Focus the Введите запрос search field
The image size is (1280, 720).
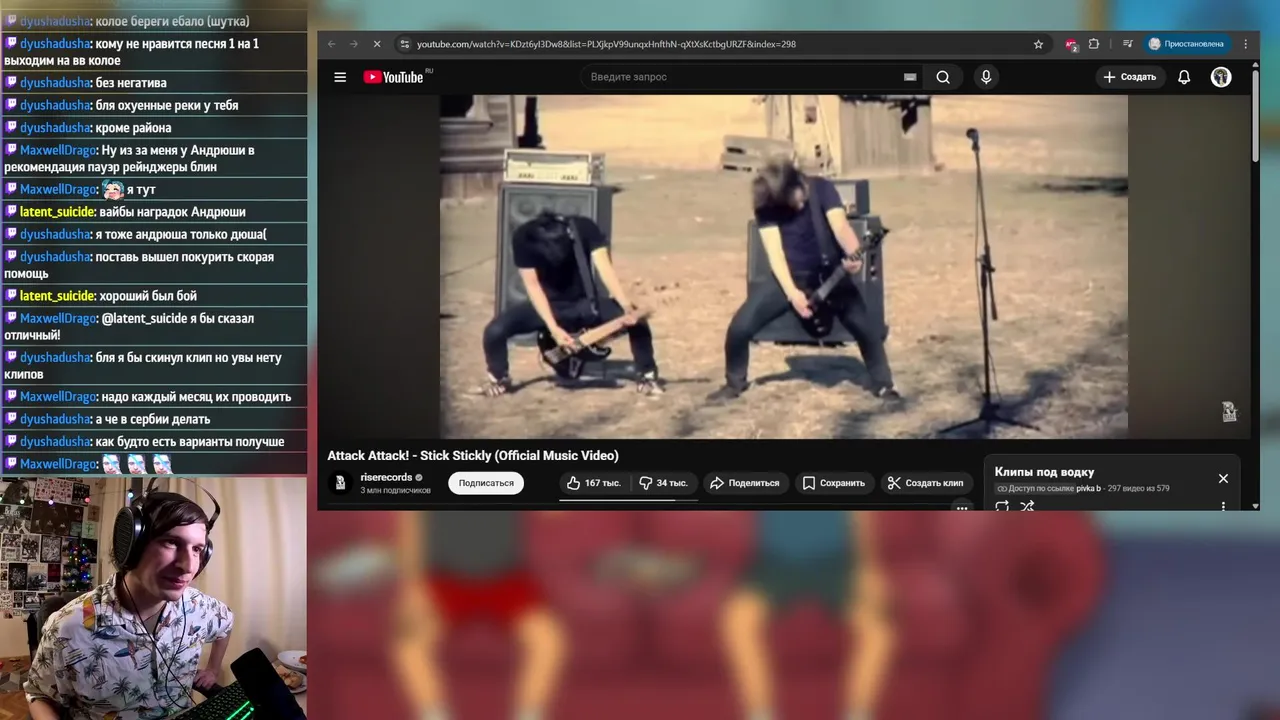click(750, 77)
